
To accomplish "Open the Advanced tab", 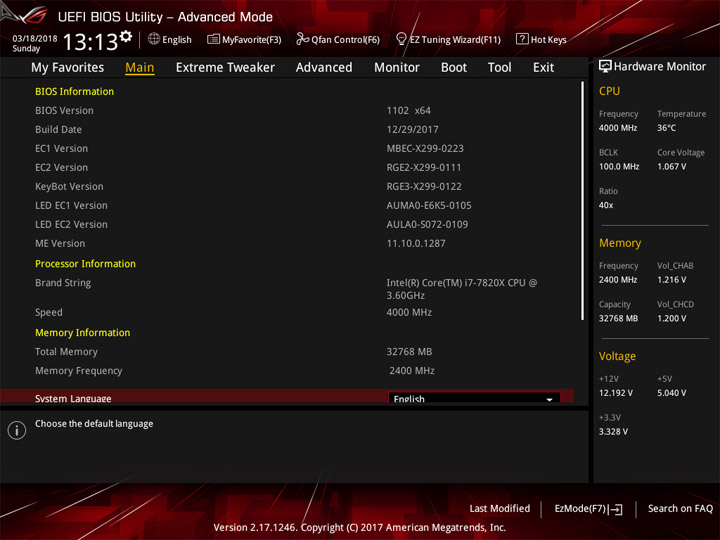I will coord(324,68).
